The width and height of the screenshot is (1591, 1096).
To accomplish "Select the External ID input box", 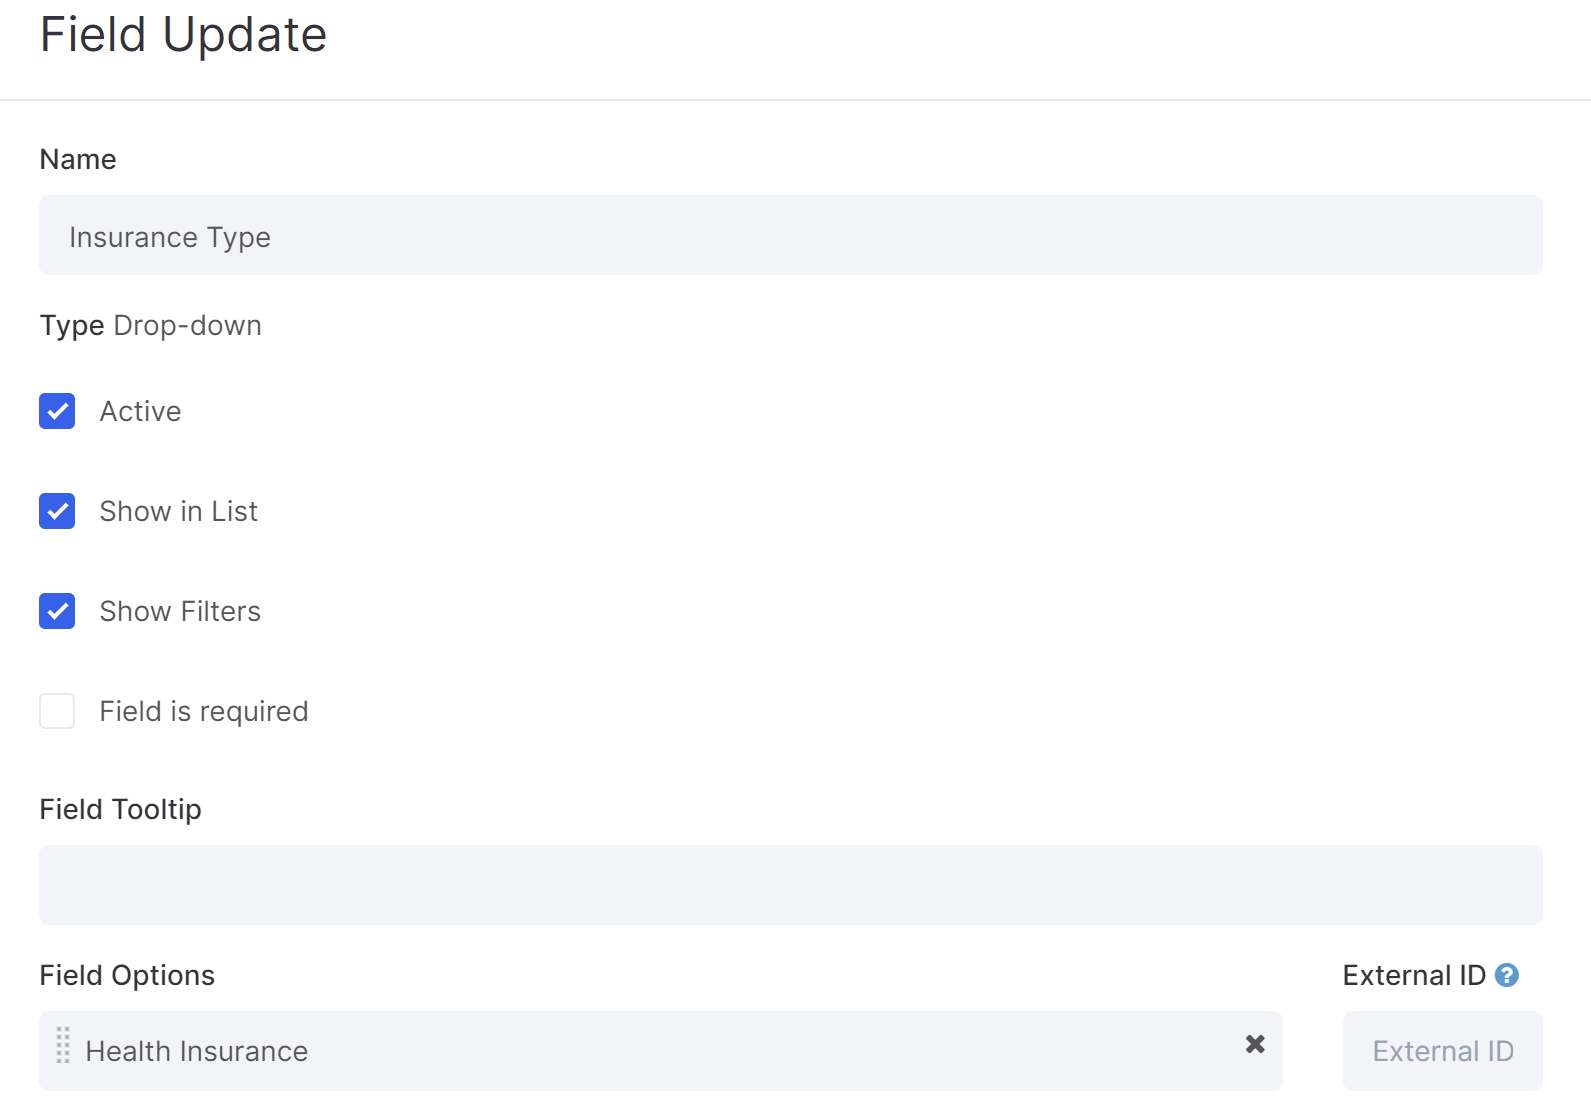I will click(x=1442, y=1051).
